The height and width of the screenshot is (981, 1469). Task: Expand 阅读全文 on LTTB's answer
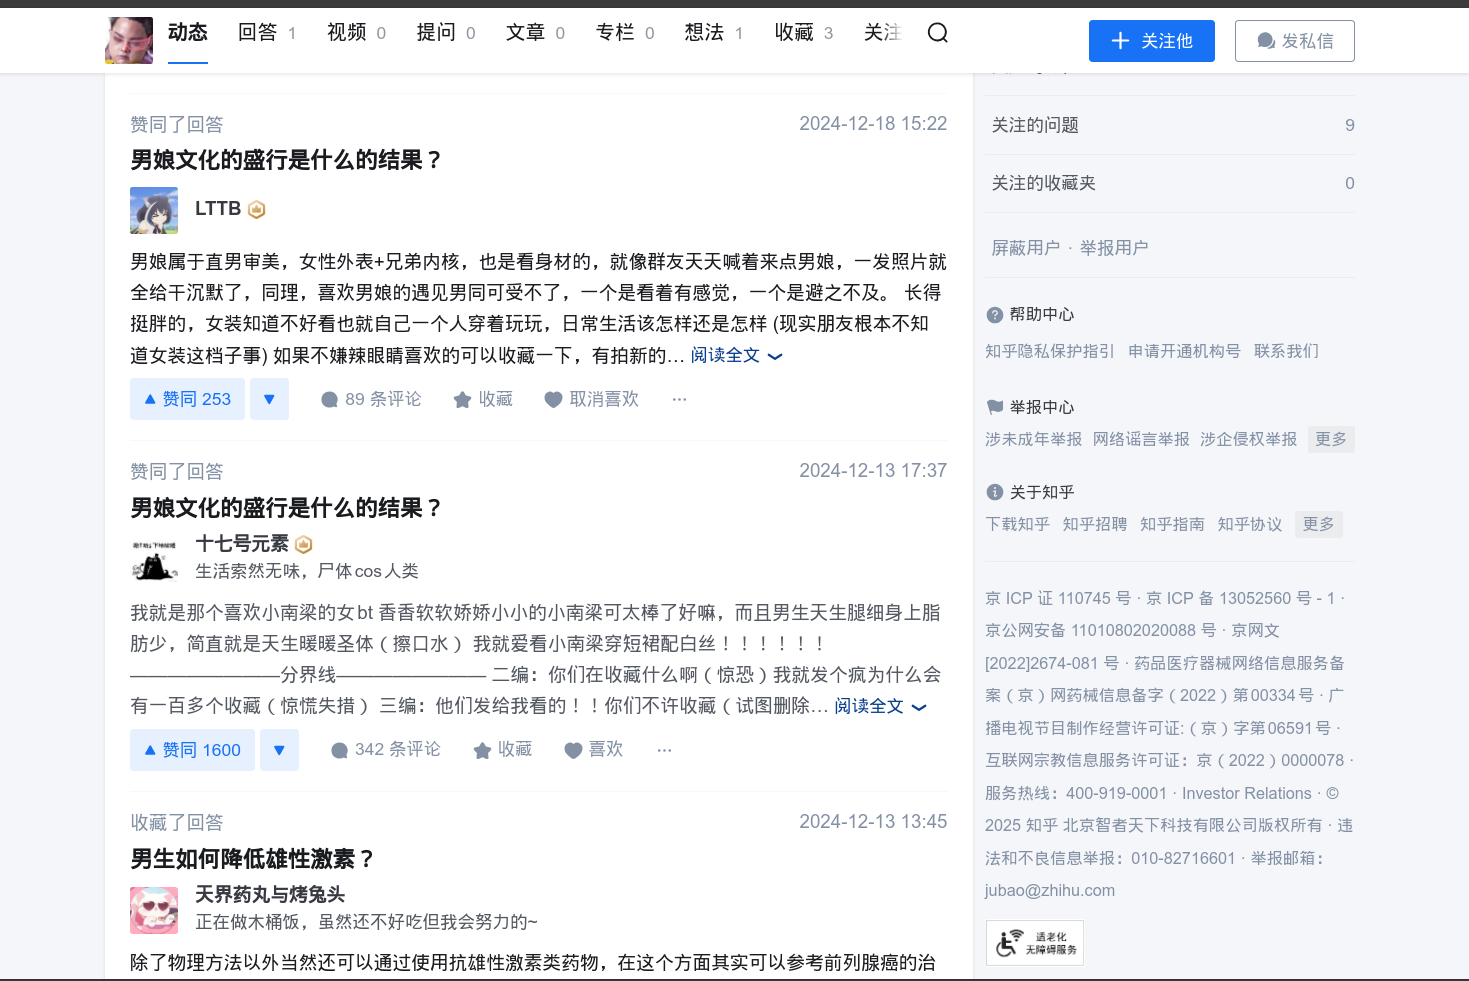(735, 356)
